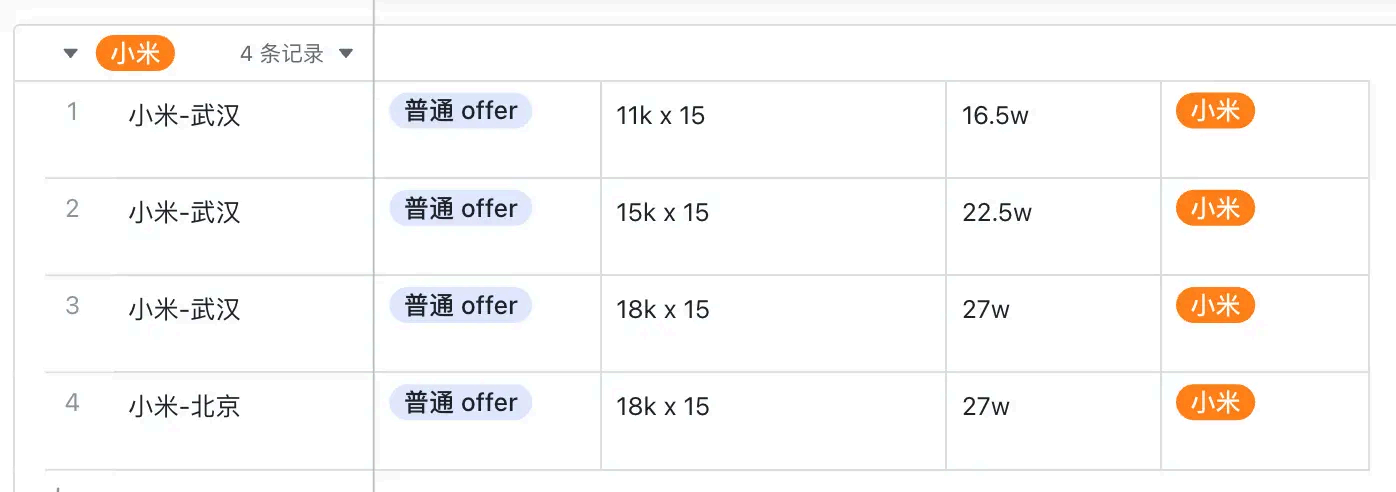Open the 4 条记录 dropdown arrow
Viewport: 1396px width, 492px height.
346,54
